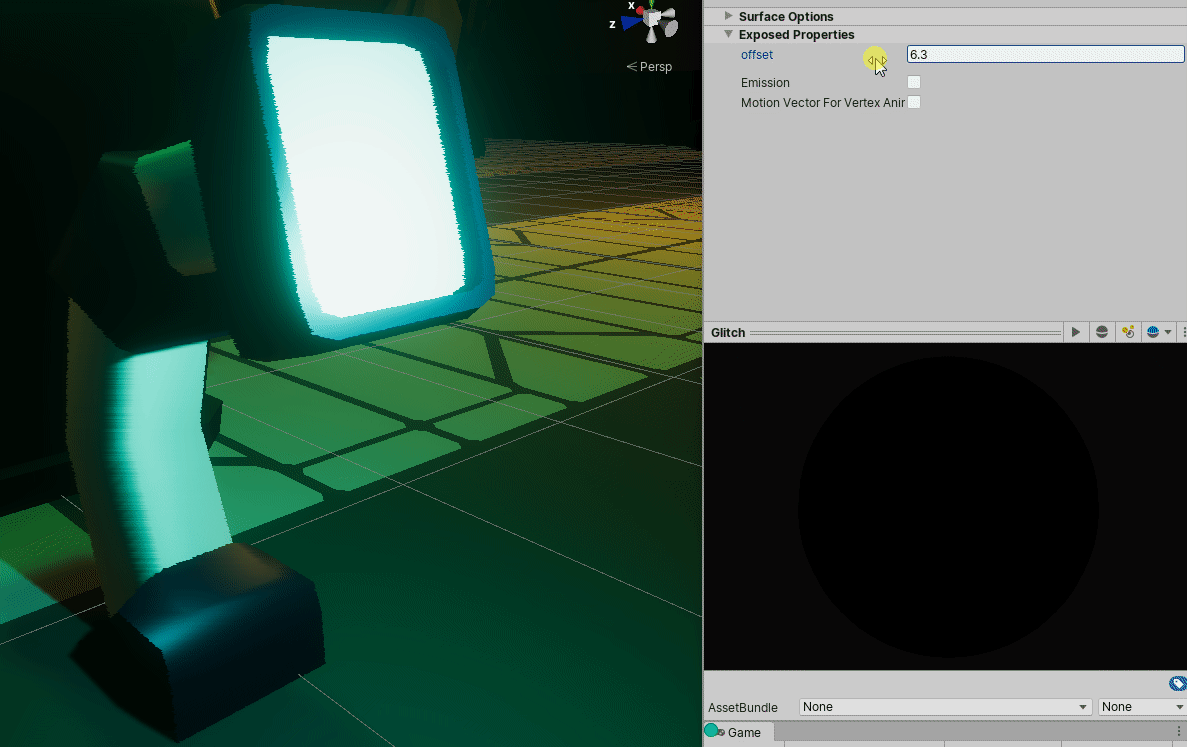Toggle Motion Vector For Vertex Animation checkbox
Viewport: 1187px width, 747px height.
[914, 102]
